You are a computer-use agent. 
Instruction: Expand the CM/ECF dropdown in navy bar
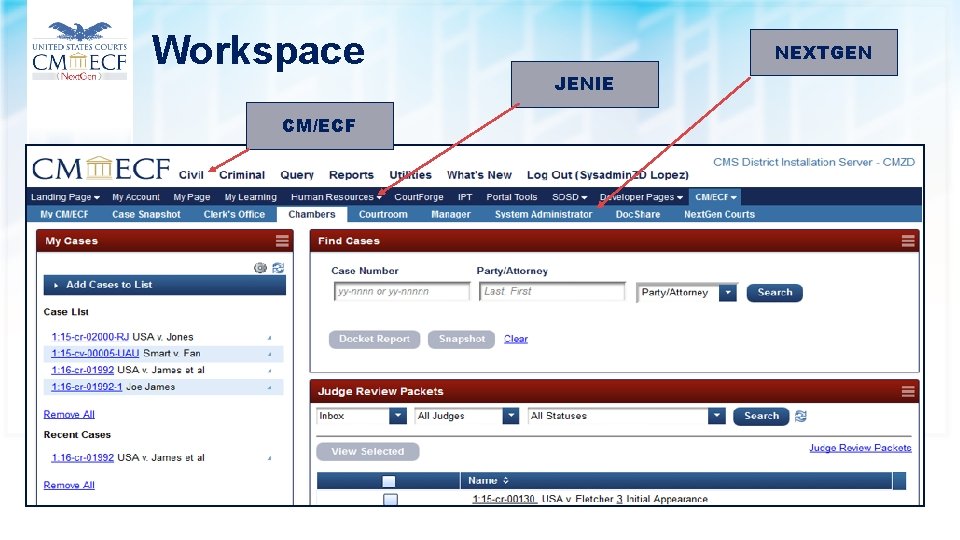coord(715,197)
